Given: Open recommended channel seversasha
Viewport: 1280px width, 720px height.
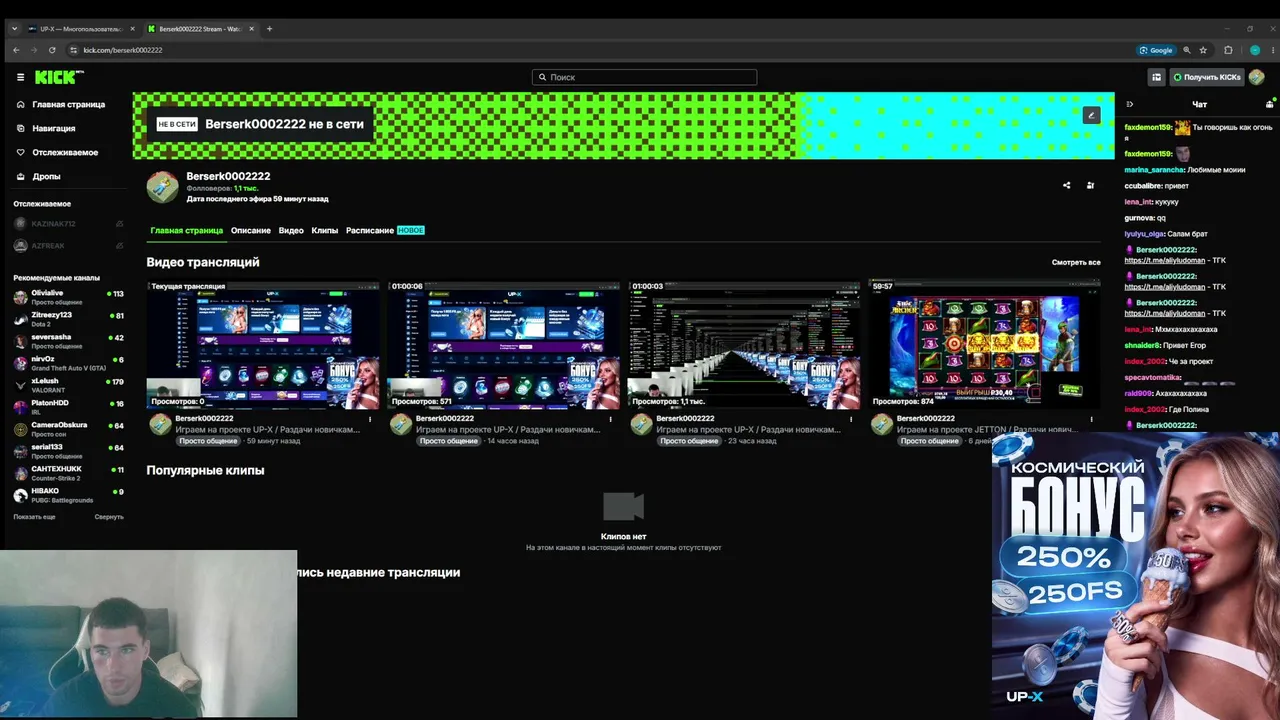Looking at the screenshot, I should 68,341.
